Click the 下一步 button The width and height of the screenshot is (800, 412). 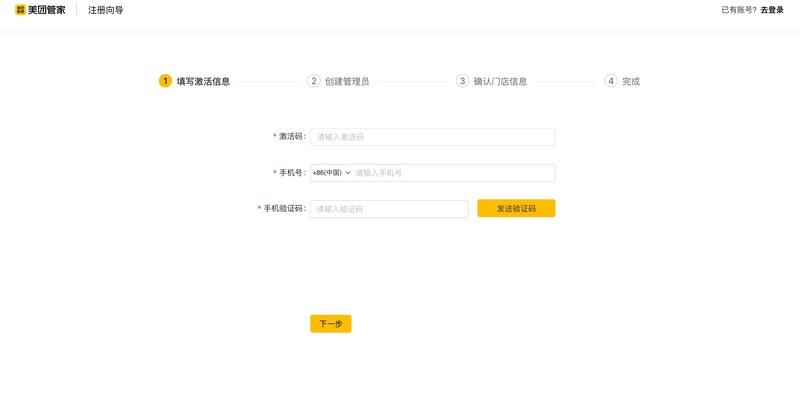(x=331, y=324)
